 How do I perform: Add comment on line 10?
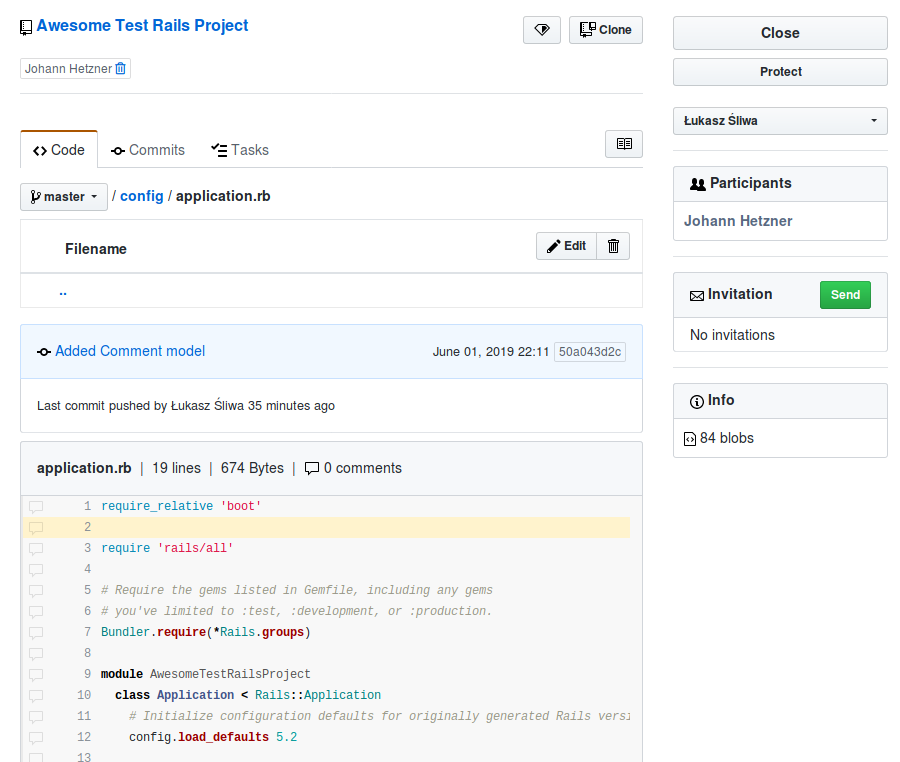(x=36, y=696)
